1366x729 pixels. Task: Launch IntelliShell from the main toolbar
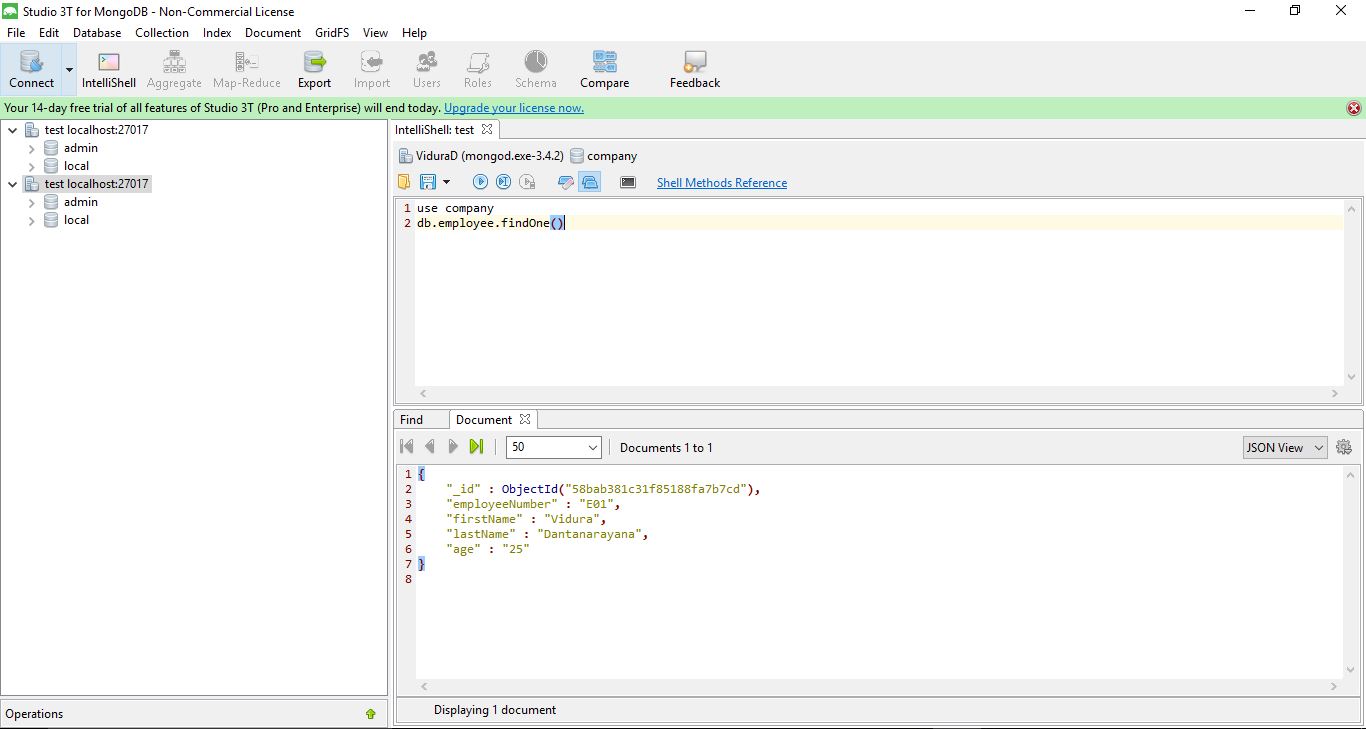coord(109,70)
